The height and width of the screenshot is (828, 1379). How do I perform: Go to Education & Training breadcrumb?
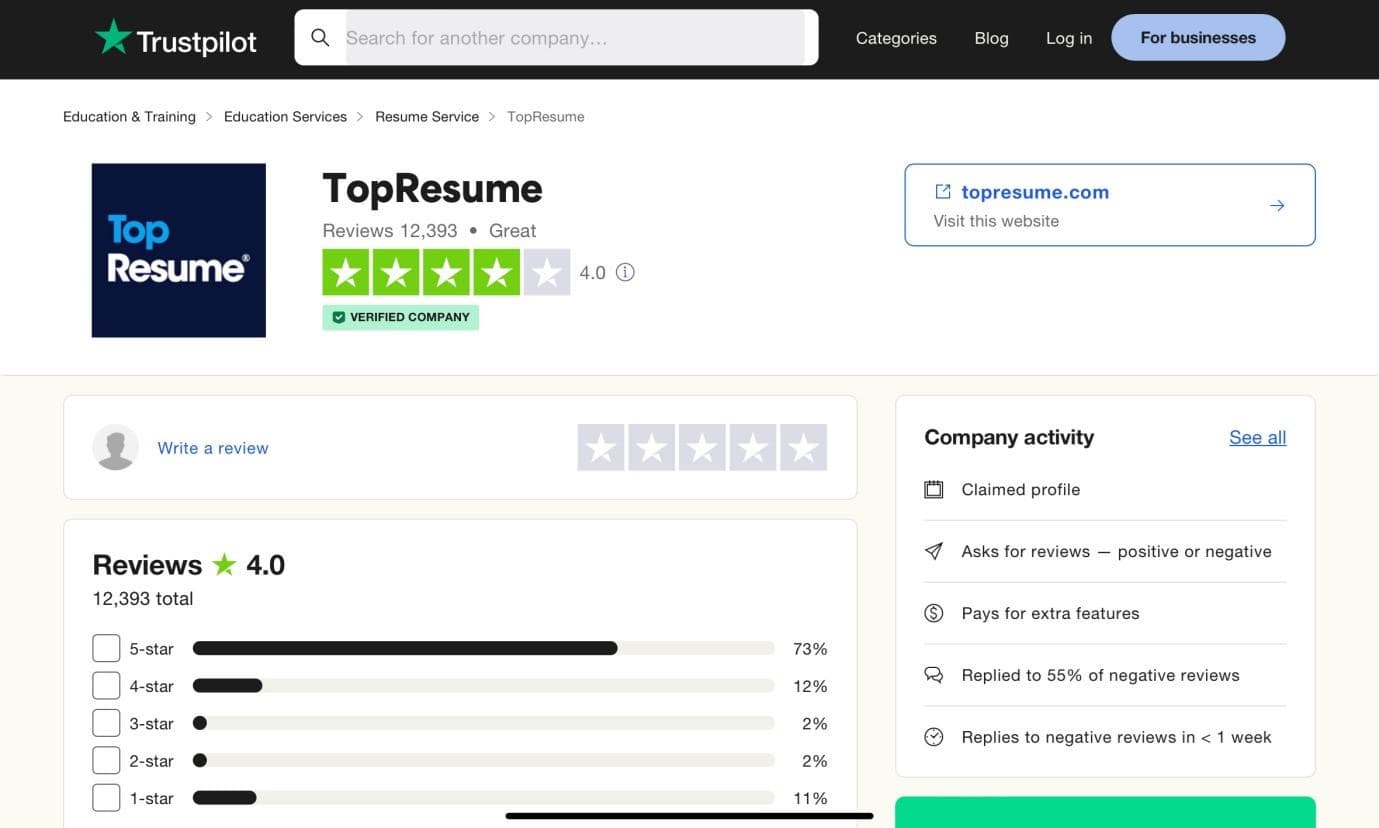pyautogui.click(x=129, y=117)
